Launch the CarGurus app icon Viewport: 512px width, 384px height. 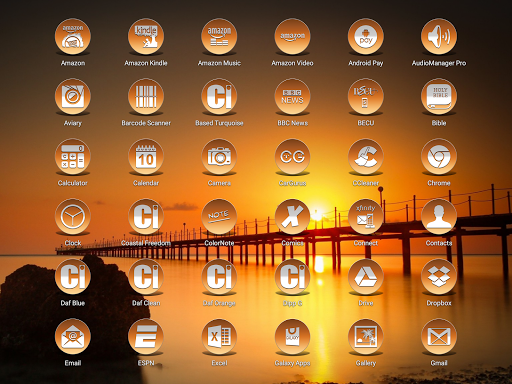(x=292, y=157)
